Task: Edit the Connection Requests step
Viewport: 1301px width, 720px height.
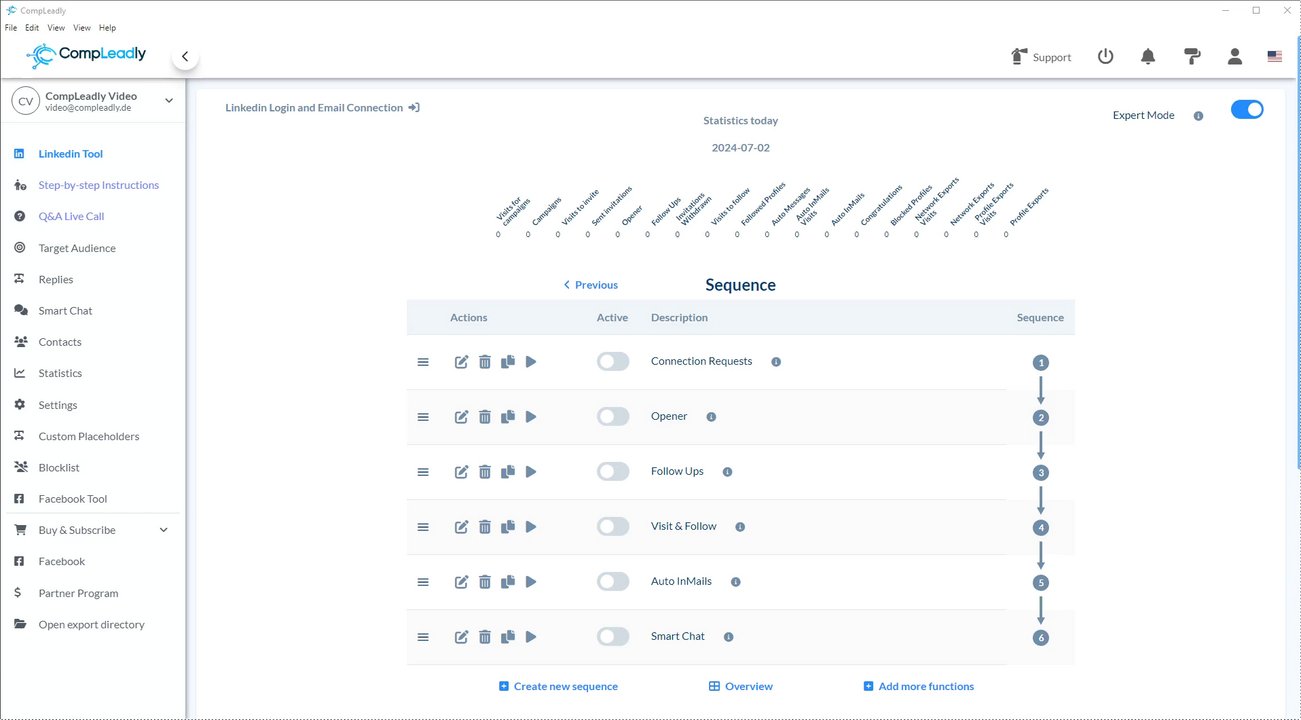Action: 461,362
